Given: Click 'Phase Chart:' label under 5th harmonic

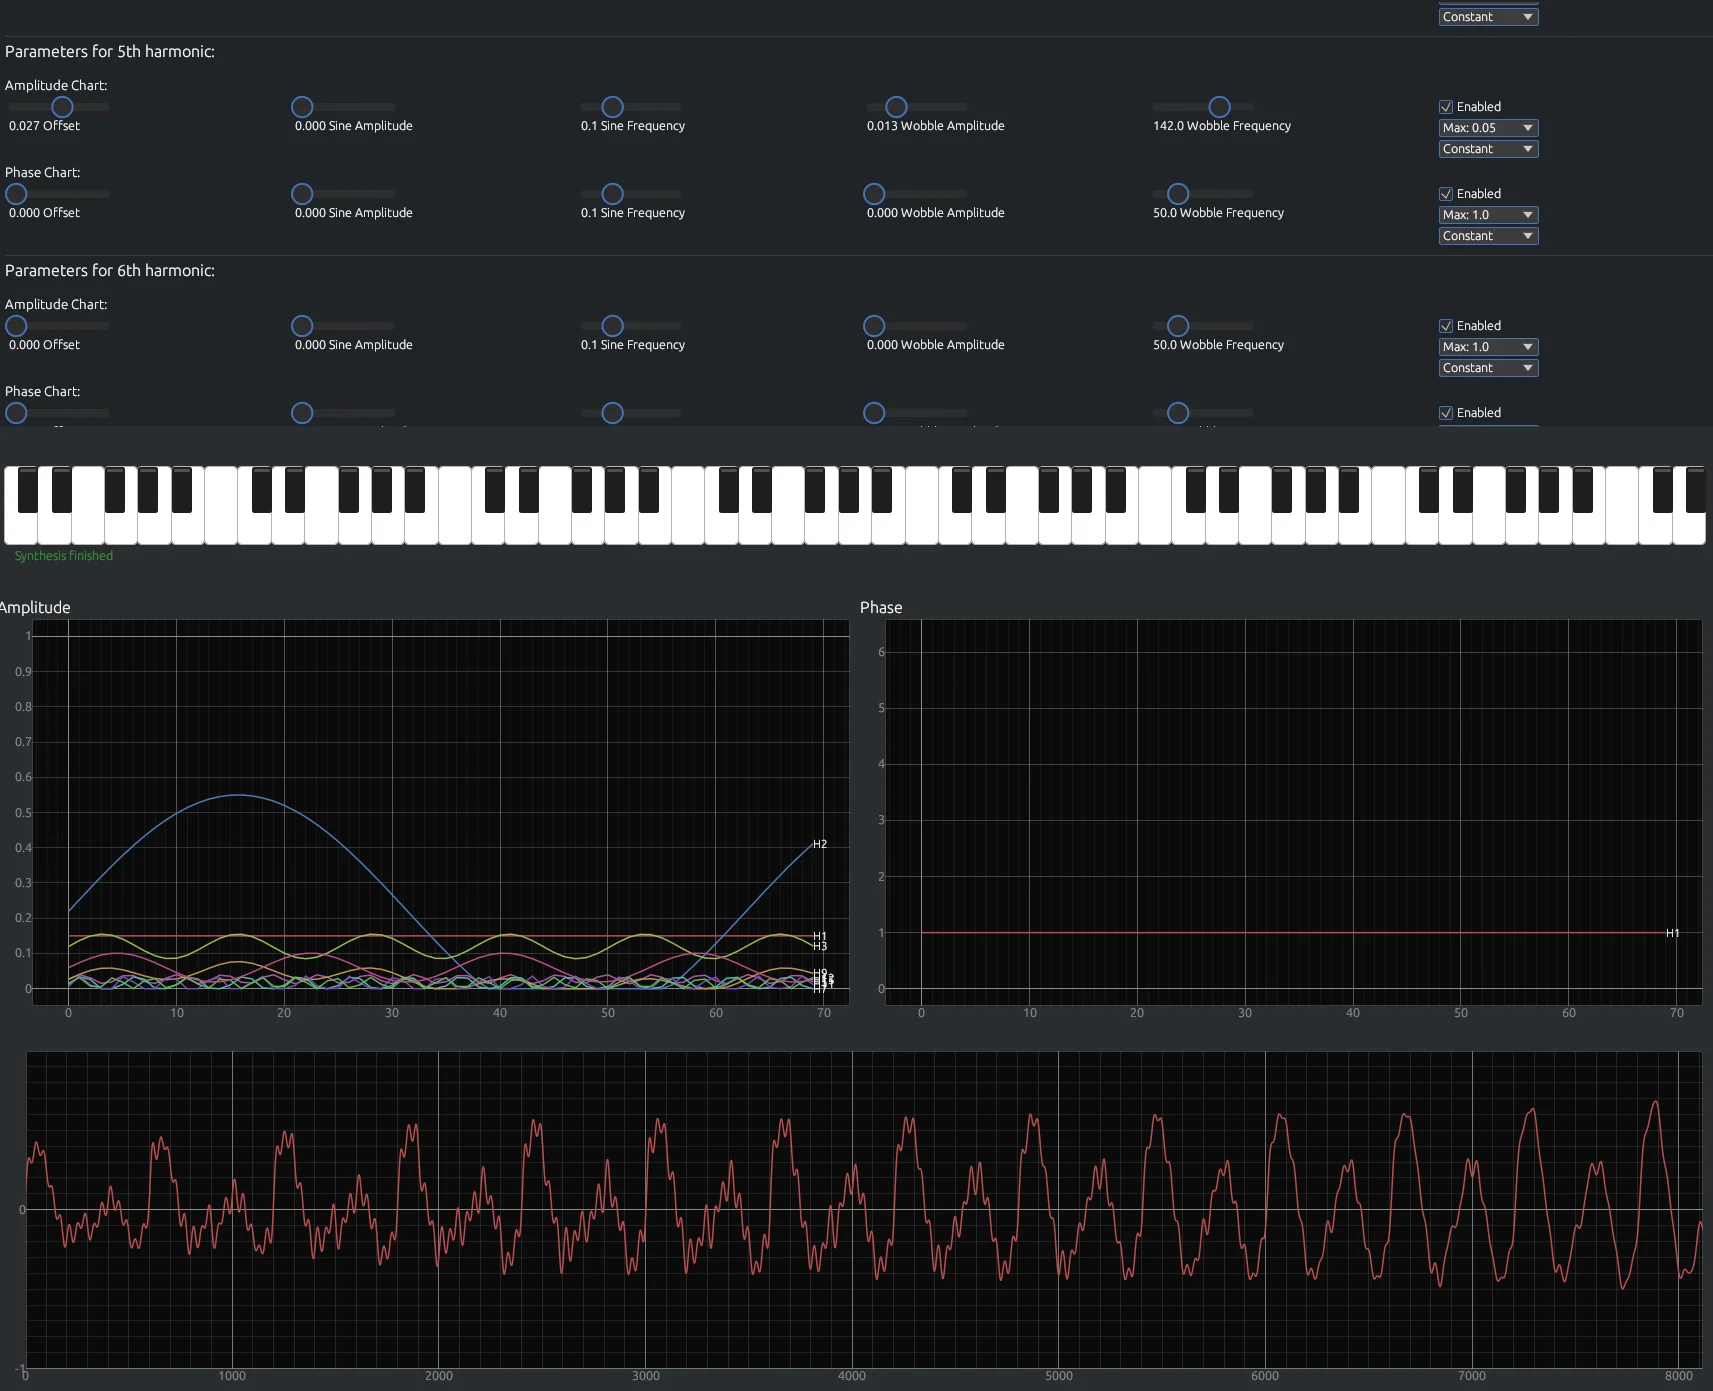Looking at the screenshot, I should 43,173.
